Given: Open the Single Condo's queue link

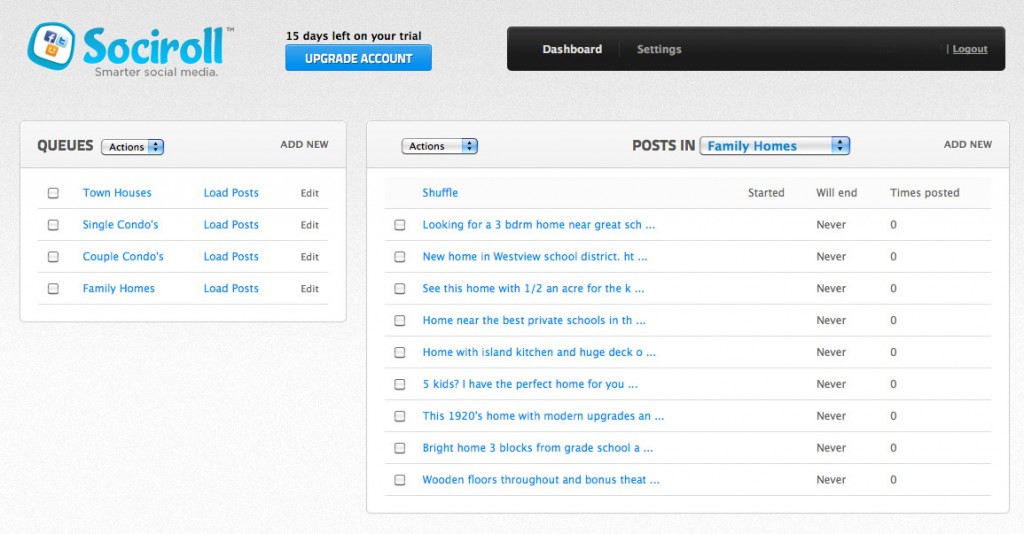Looking at the screenshot, I should click(x=120, y=225).
